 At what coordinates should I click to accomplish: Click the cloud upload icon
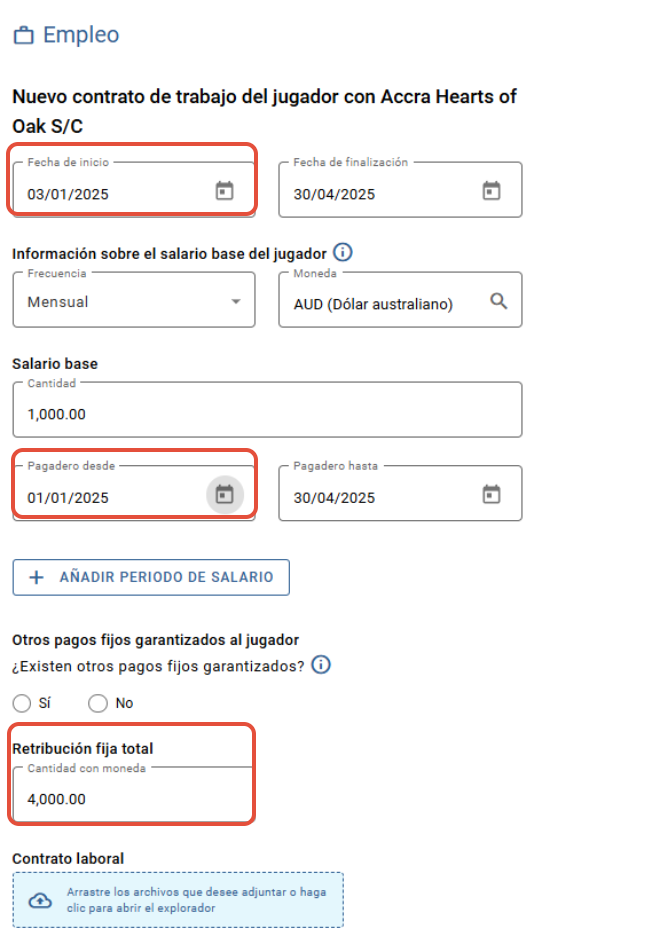40,900
